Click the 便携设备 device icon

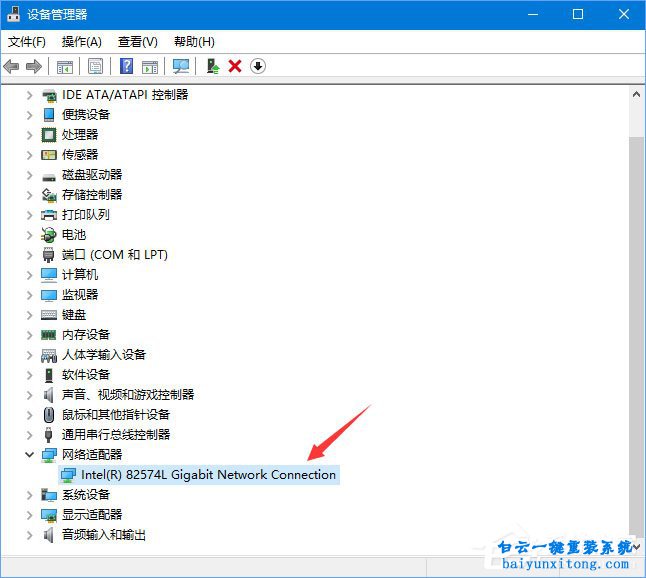click(49, 115)
